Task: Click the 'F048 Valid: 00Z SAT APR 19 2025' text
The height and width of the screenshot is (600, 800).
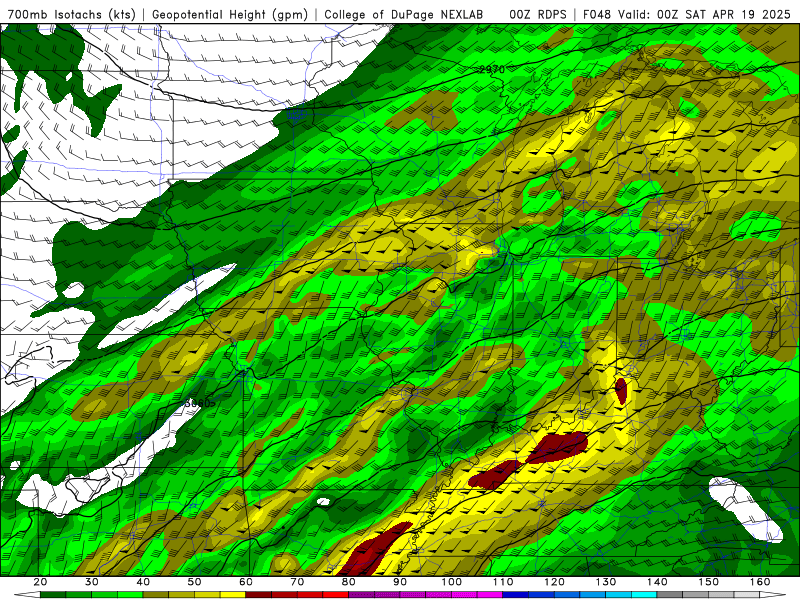Action: click(688, 15)
